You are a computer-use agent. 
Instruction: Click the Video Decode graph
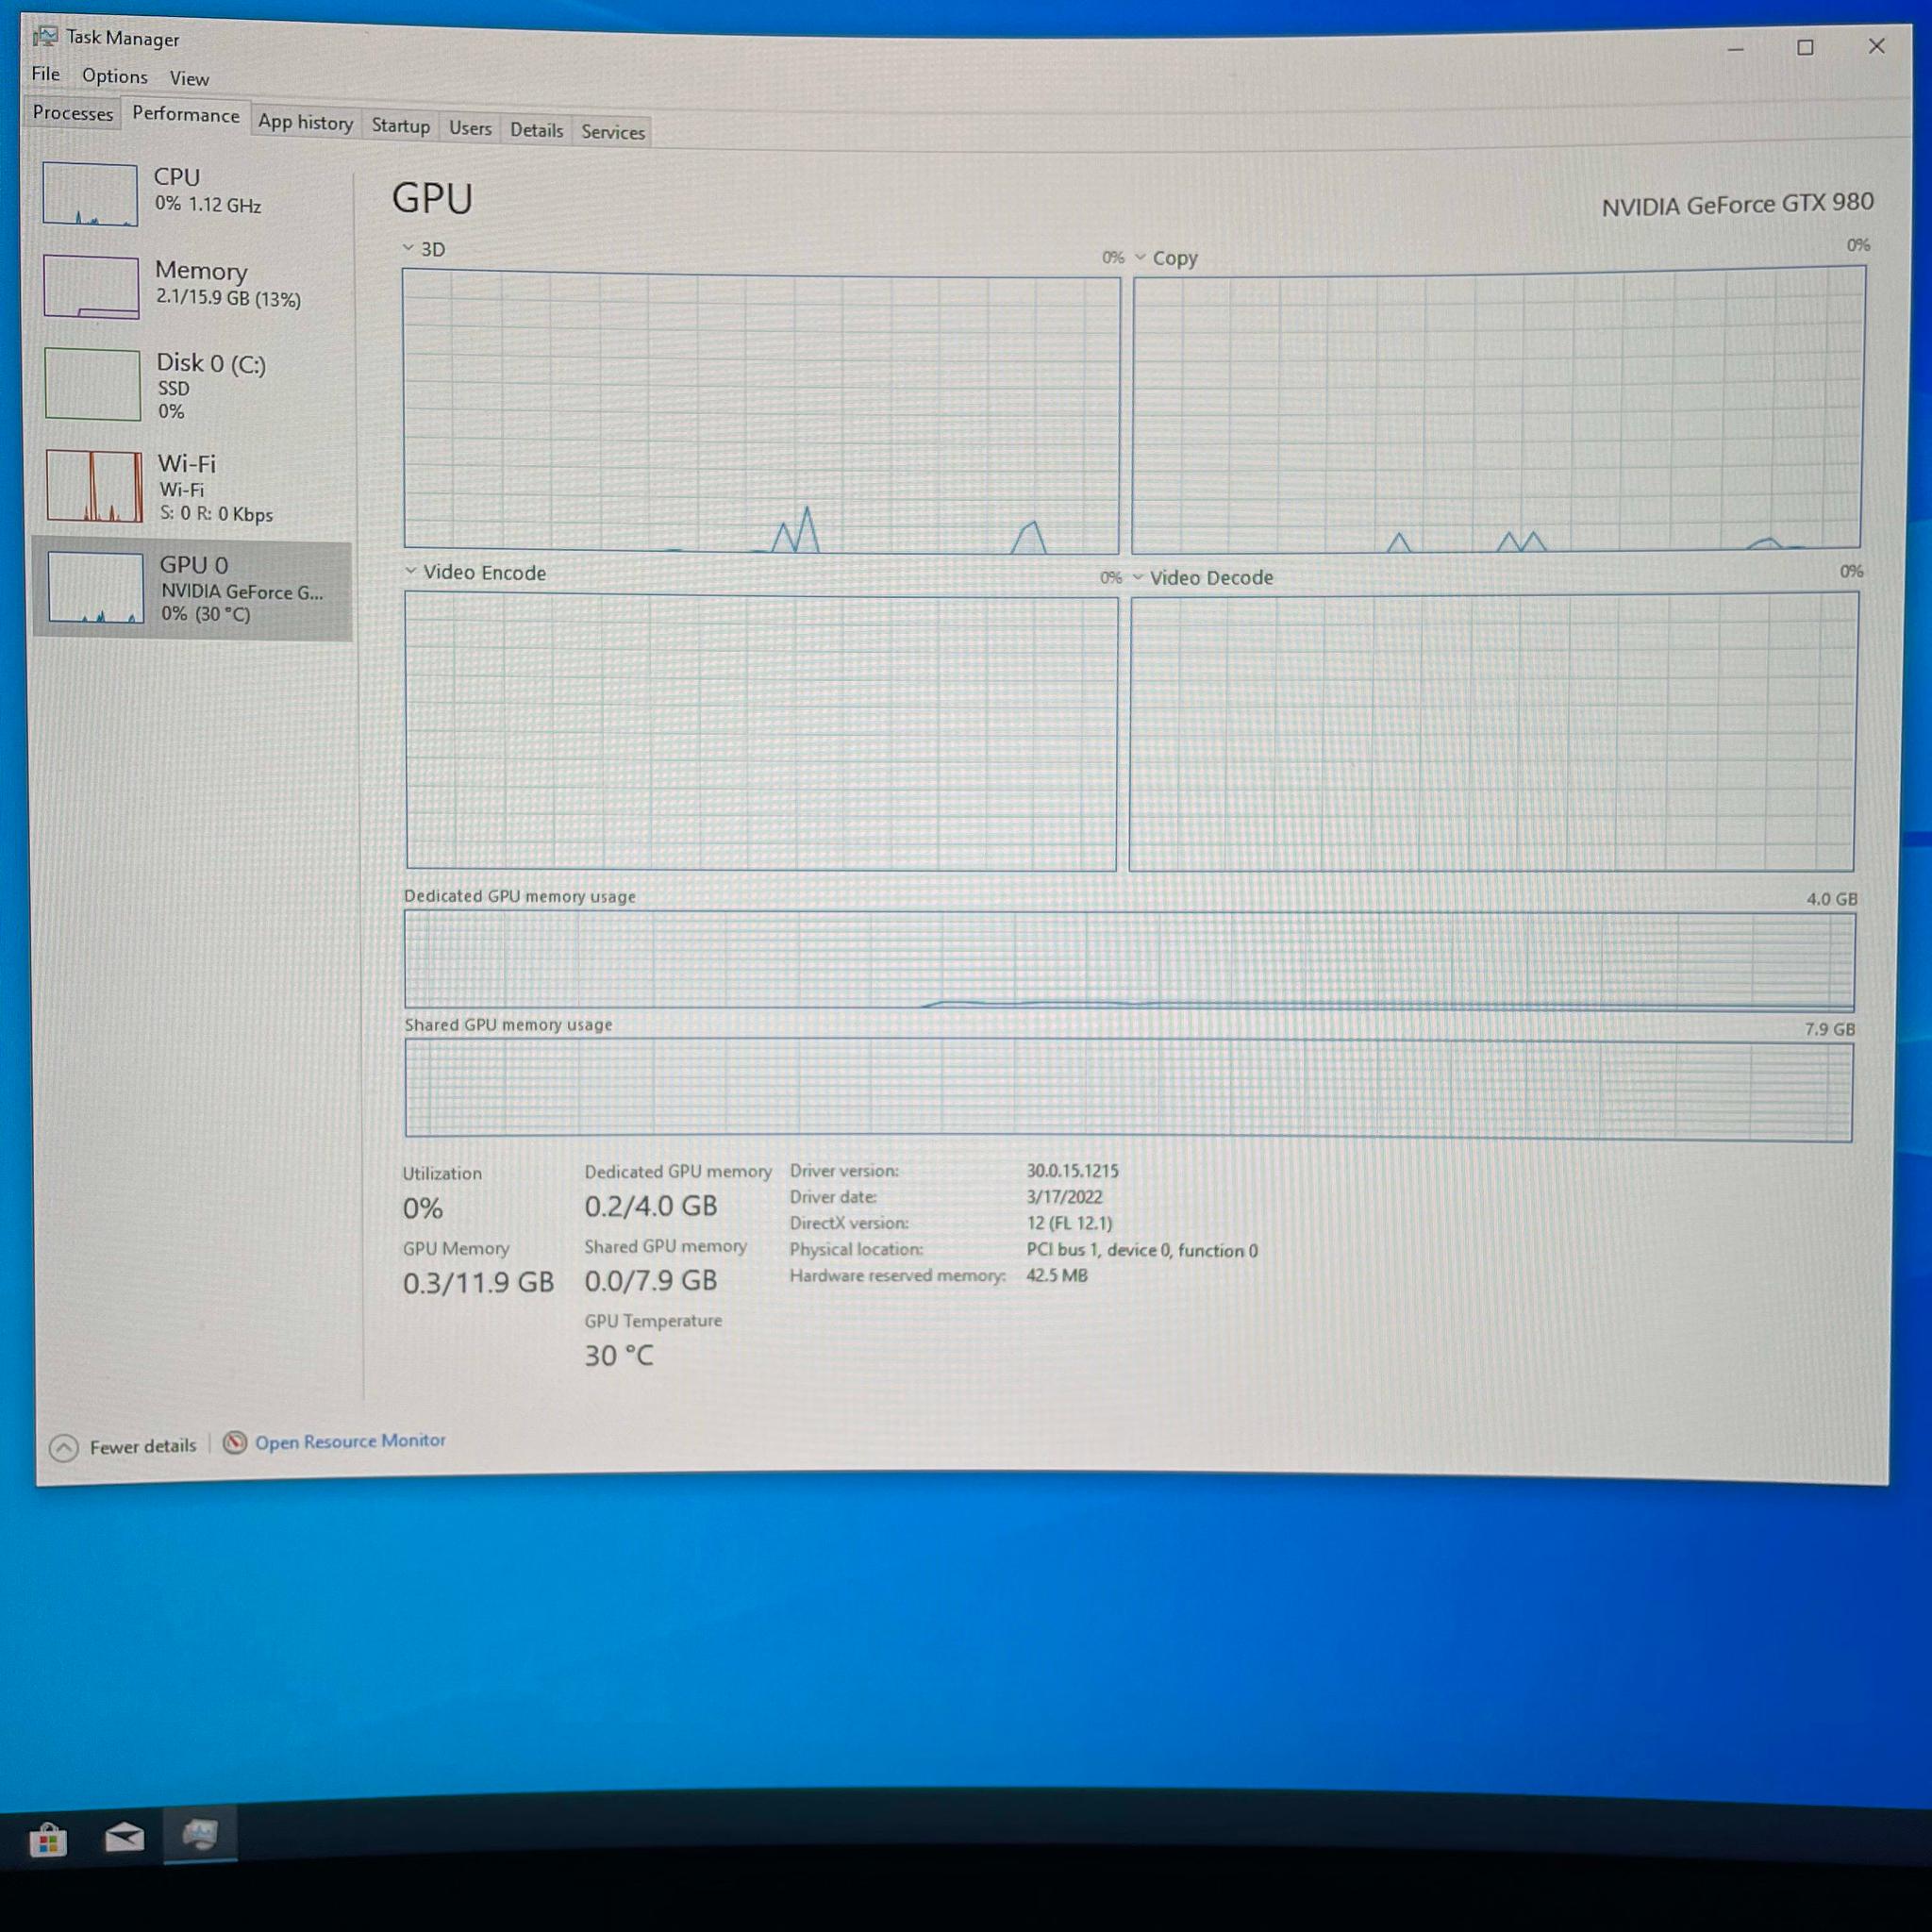pos(1493,732)
